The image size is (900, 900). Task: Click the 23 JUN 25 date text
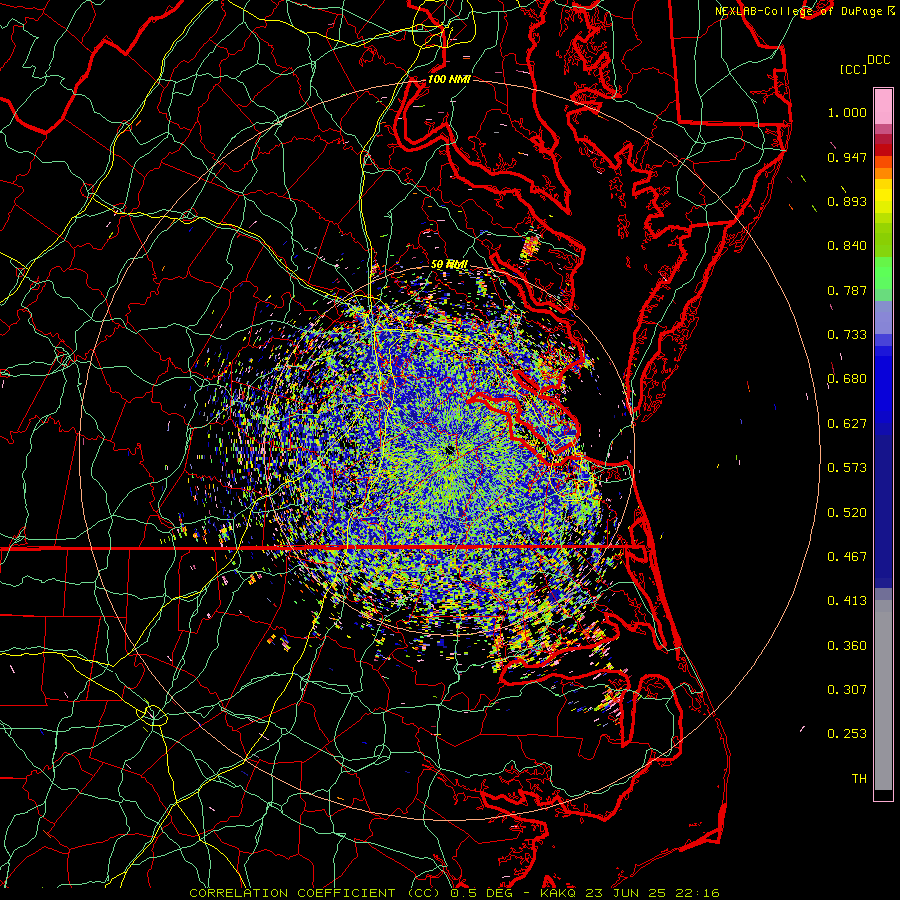click(626, 893)
